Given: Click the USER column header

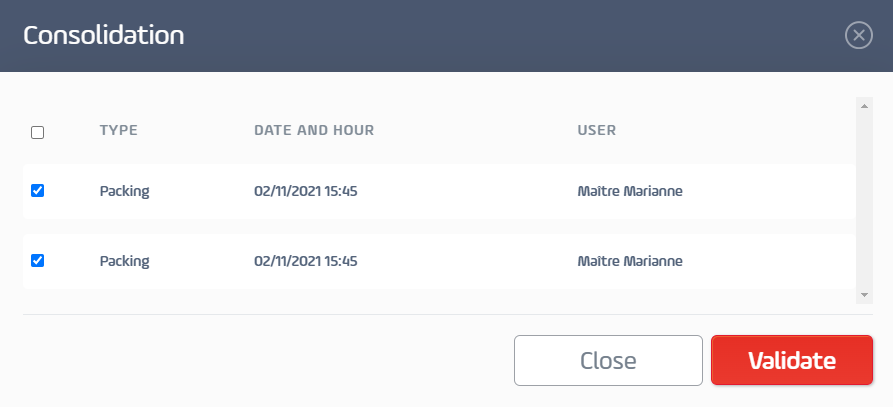Looking at the screenshot, I should click(x=596, y=130).
